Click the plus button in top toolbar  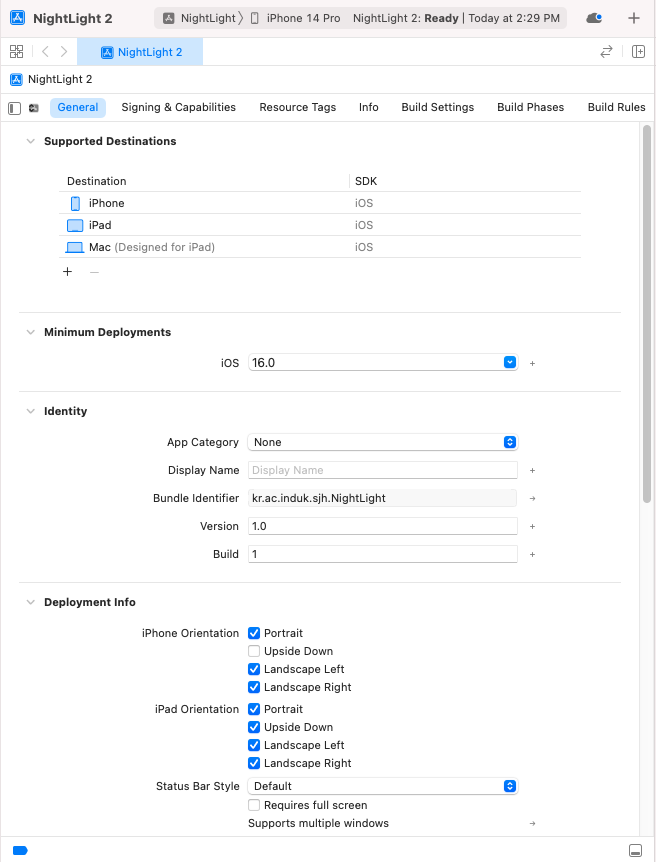634,18
